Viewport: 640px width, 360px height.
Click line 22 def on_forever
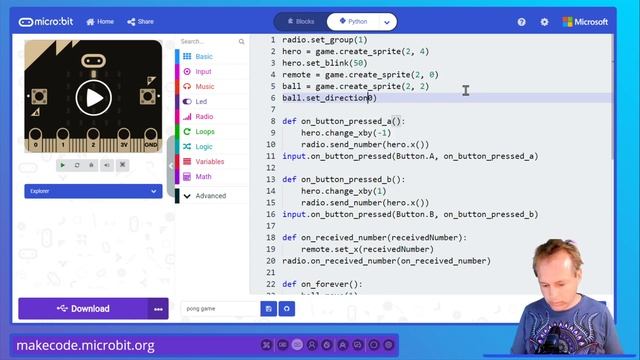click(x=322, y=284)
